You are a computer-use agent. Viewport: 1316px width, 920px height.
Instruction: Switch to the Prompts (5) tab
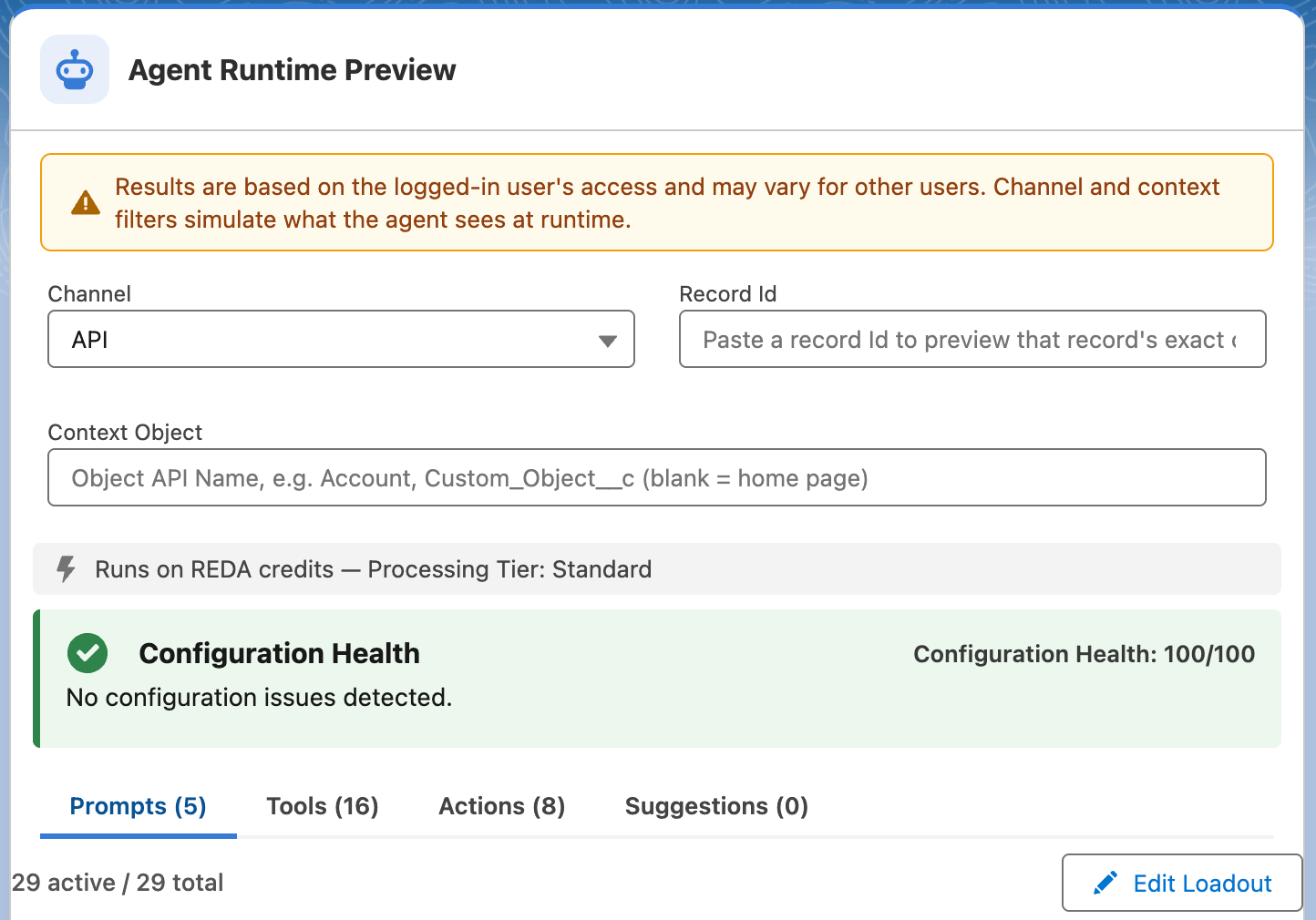pyautogui.click(x=138, y=806)
